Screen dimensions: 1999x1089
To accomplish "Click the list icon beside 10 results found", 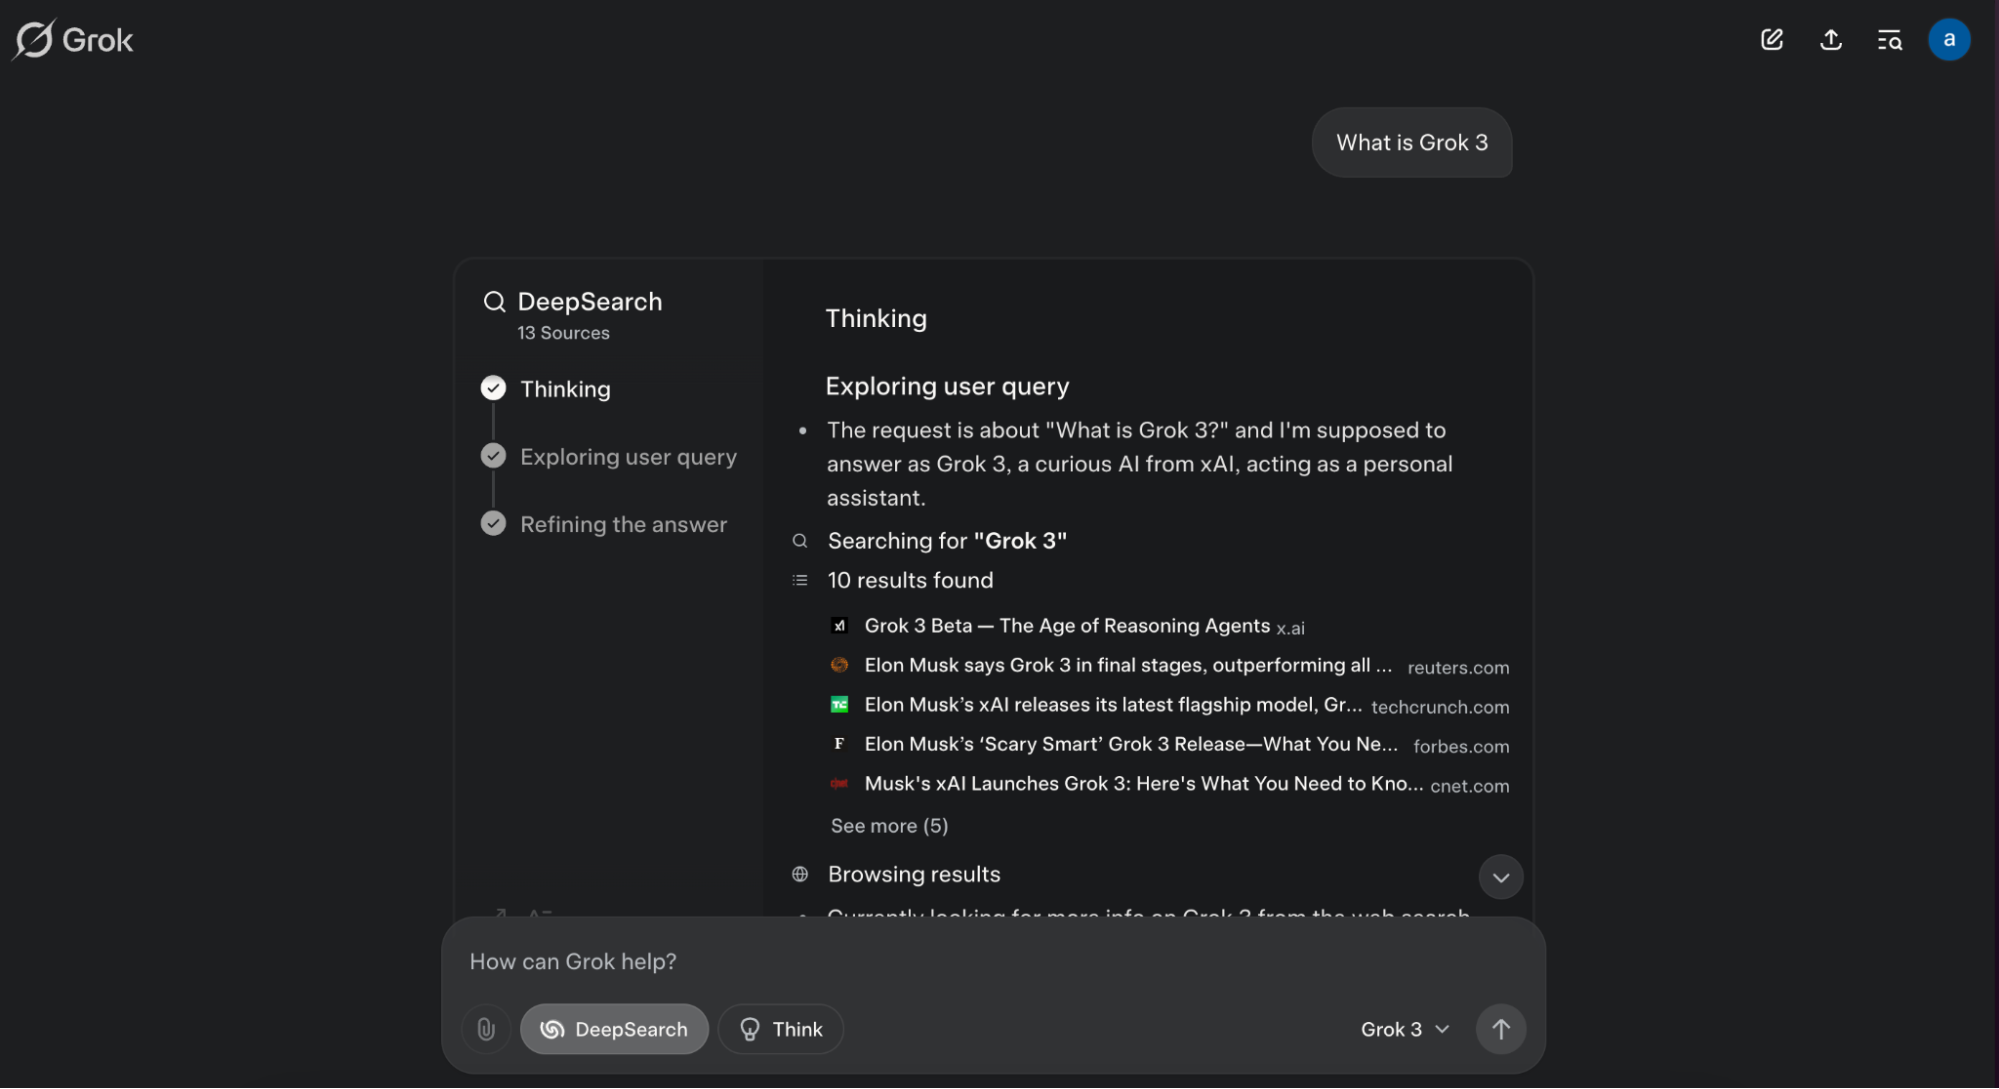I will [x=800, y=580].
